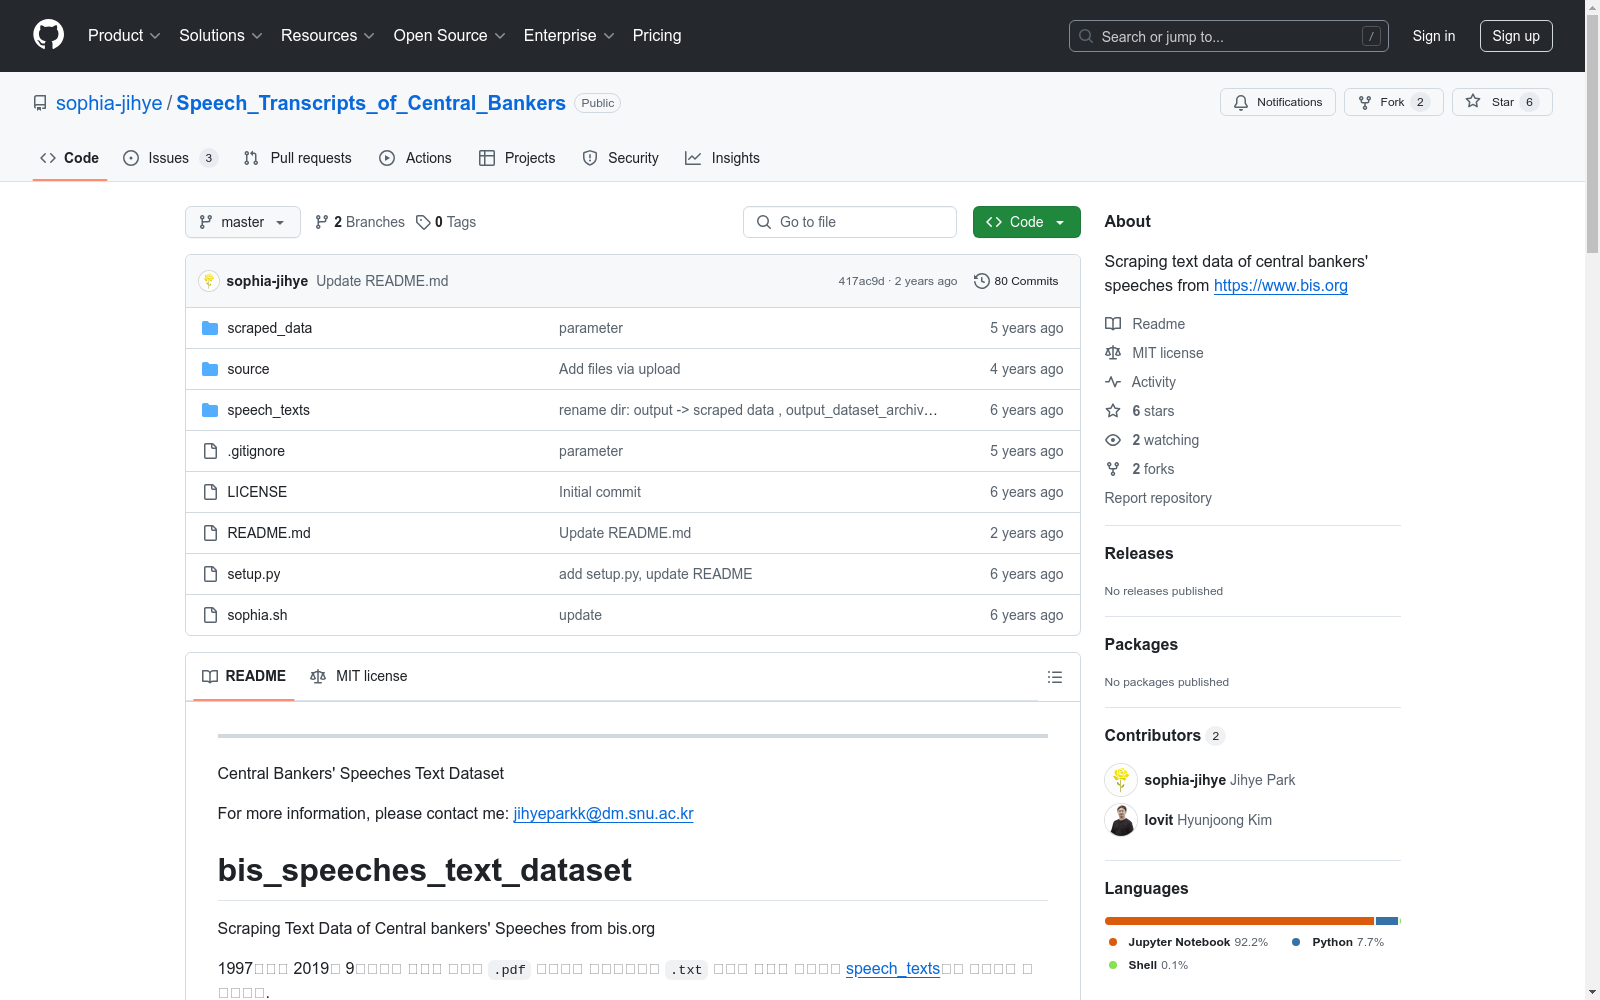This screenshot has height=1000, width=1600.
Task: Click the branch icon next to Branches
Action: 322,222
